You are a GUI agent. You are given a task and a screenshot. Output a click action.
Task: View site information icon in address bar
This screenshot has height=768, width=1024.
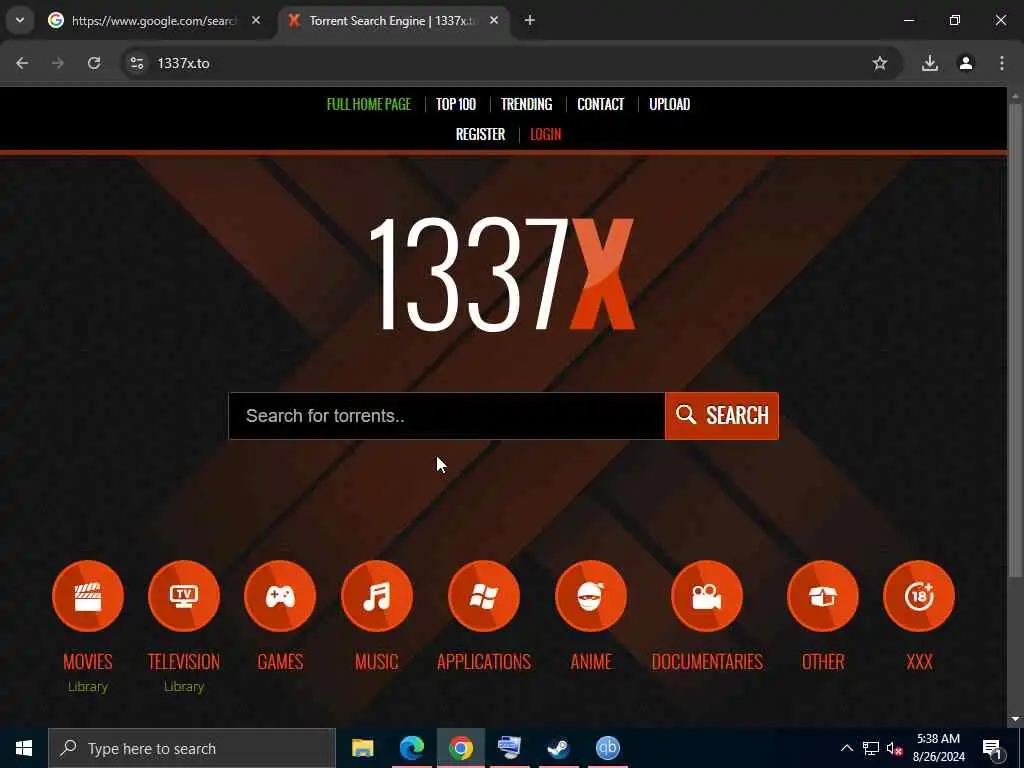tap(136, 63)
